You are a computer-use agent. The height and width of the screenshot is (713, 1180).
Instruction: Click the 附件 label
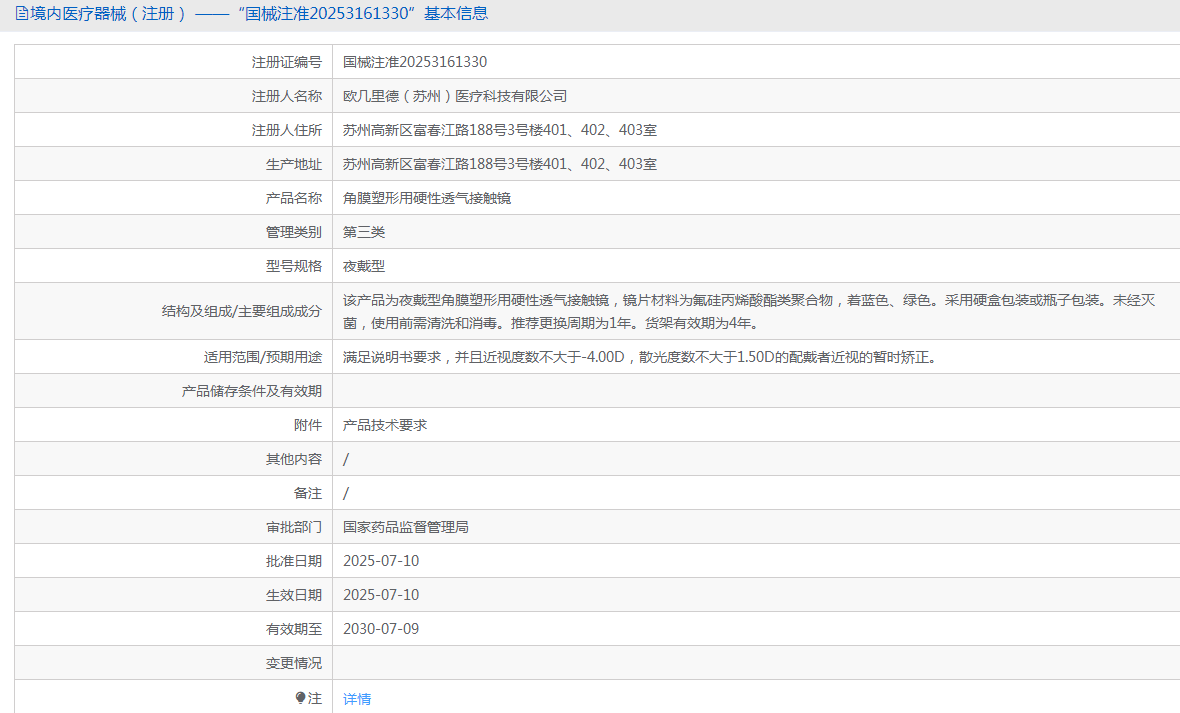308,425
